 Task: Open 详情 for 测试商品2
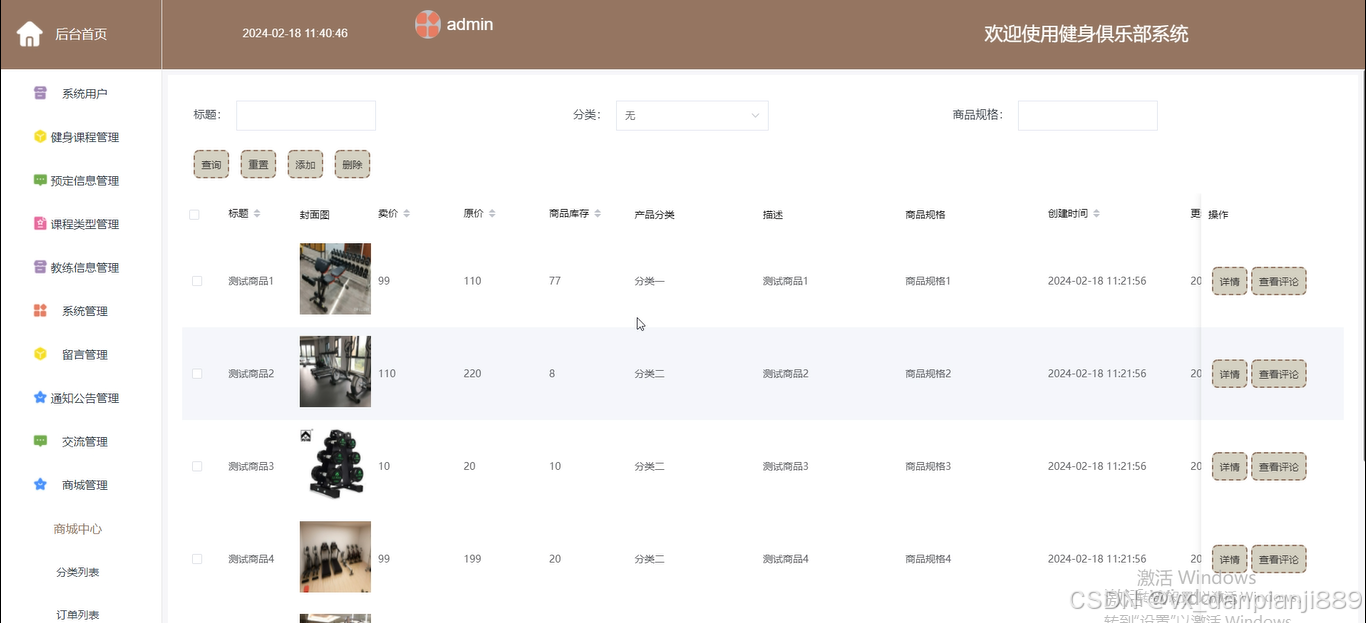pos(1230,374)
